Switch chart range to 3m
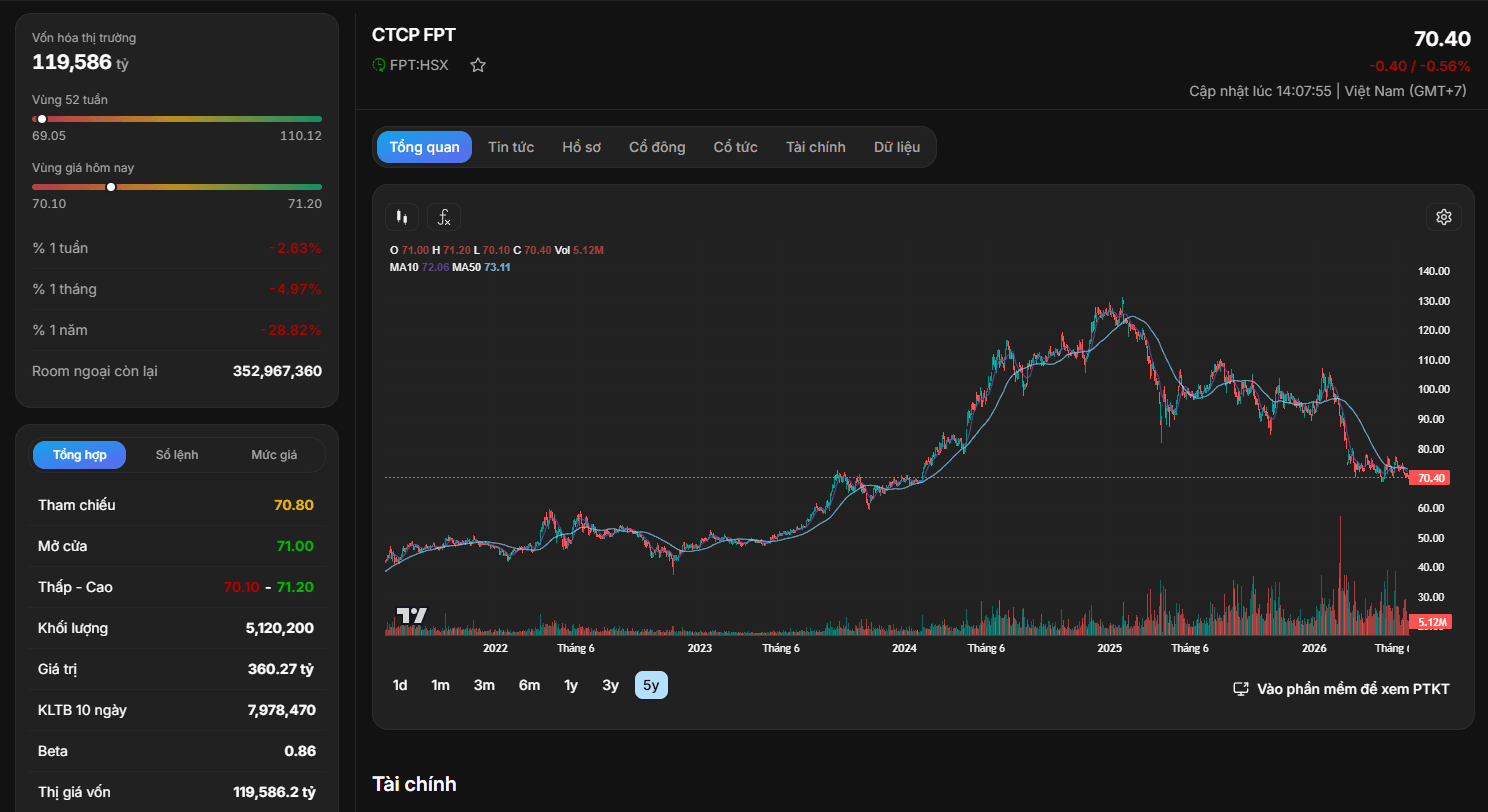 484,685
